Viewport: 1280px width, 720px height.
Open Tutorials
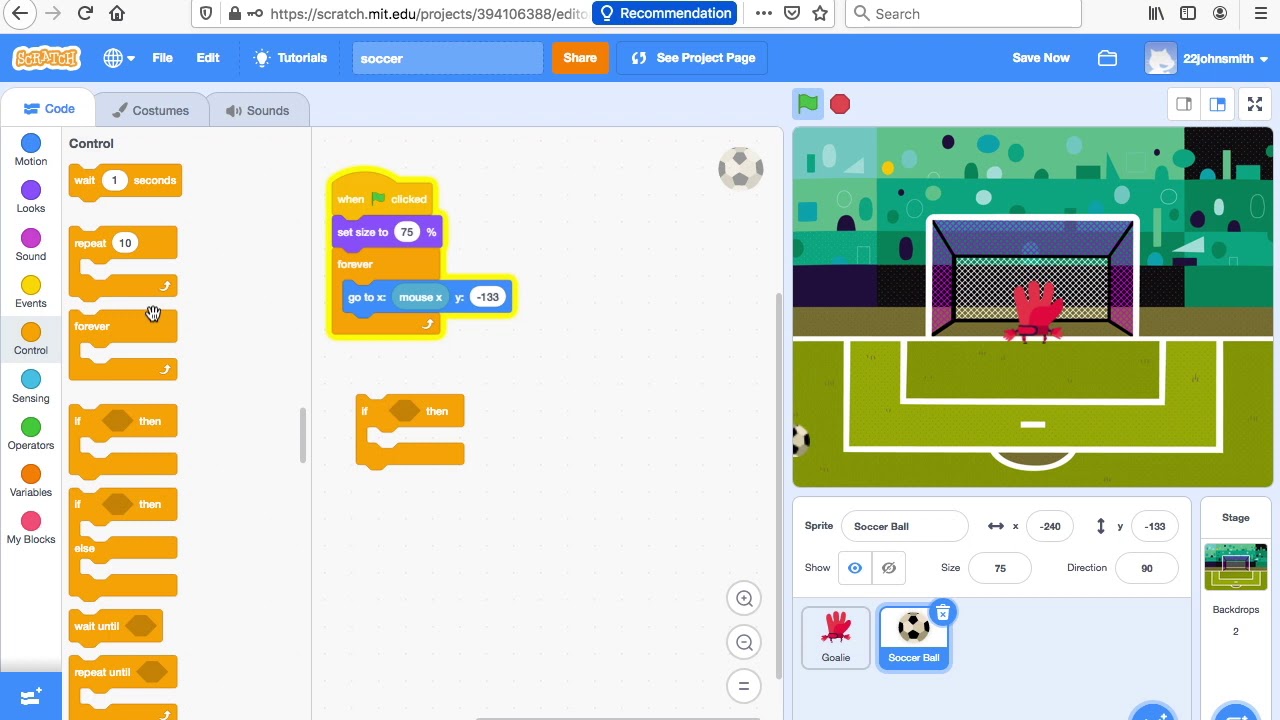click(291, 58)
